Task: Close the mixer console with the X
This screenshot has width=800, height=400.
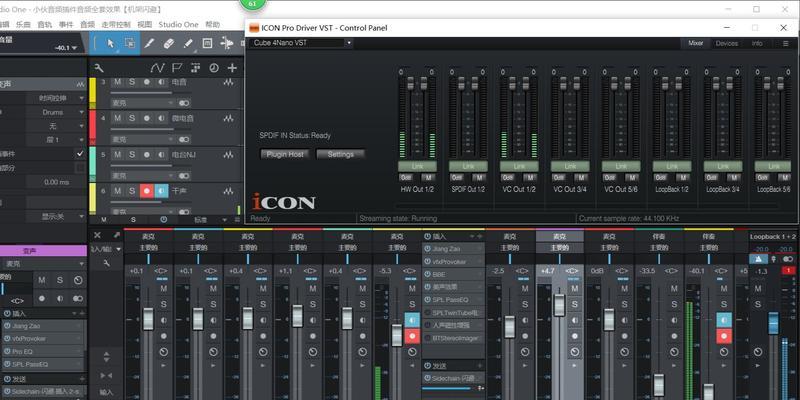Action: coord(97,235)
